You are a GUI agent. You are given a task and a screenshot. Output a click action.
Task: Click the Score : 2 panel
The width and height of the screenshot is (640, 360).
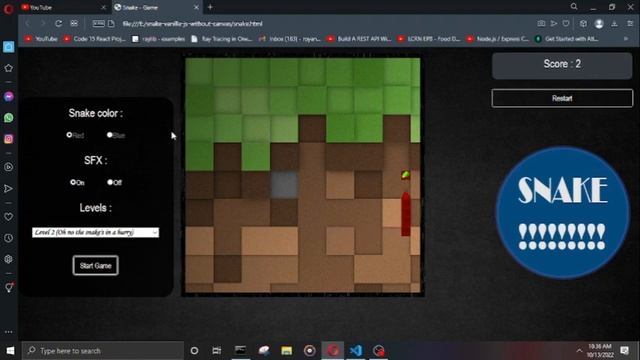(562, 65)
